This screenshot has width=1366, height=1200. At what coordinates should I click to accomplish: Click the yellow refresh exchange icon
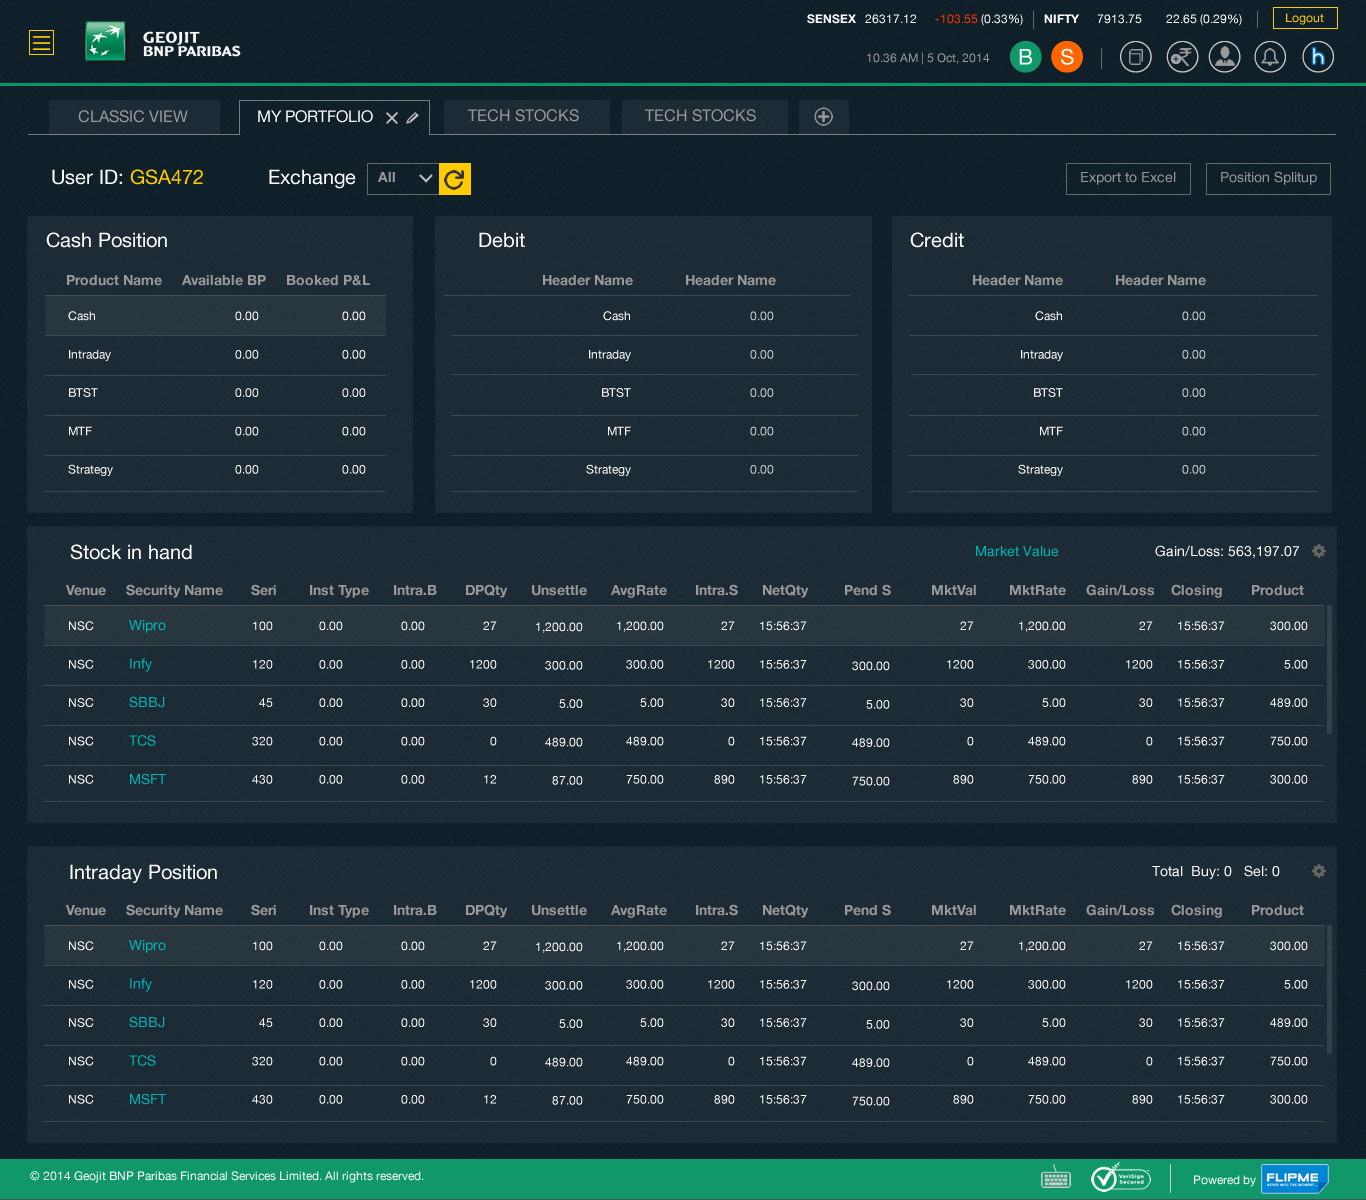[455, 179]
